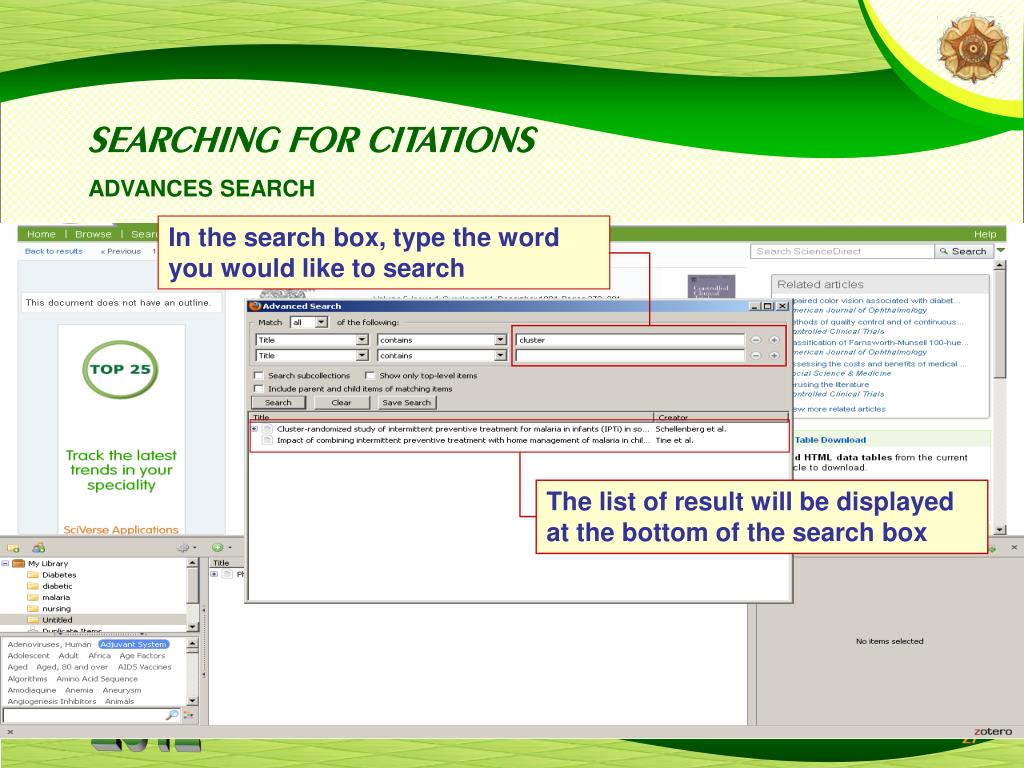This screenshot has height=768, width=1024.
Task: Sort results by Creator column
Action: coord(721,417)
